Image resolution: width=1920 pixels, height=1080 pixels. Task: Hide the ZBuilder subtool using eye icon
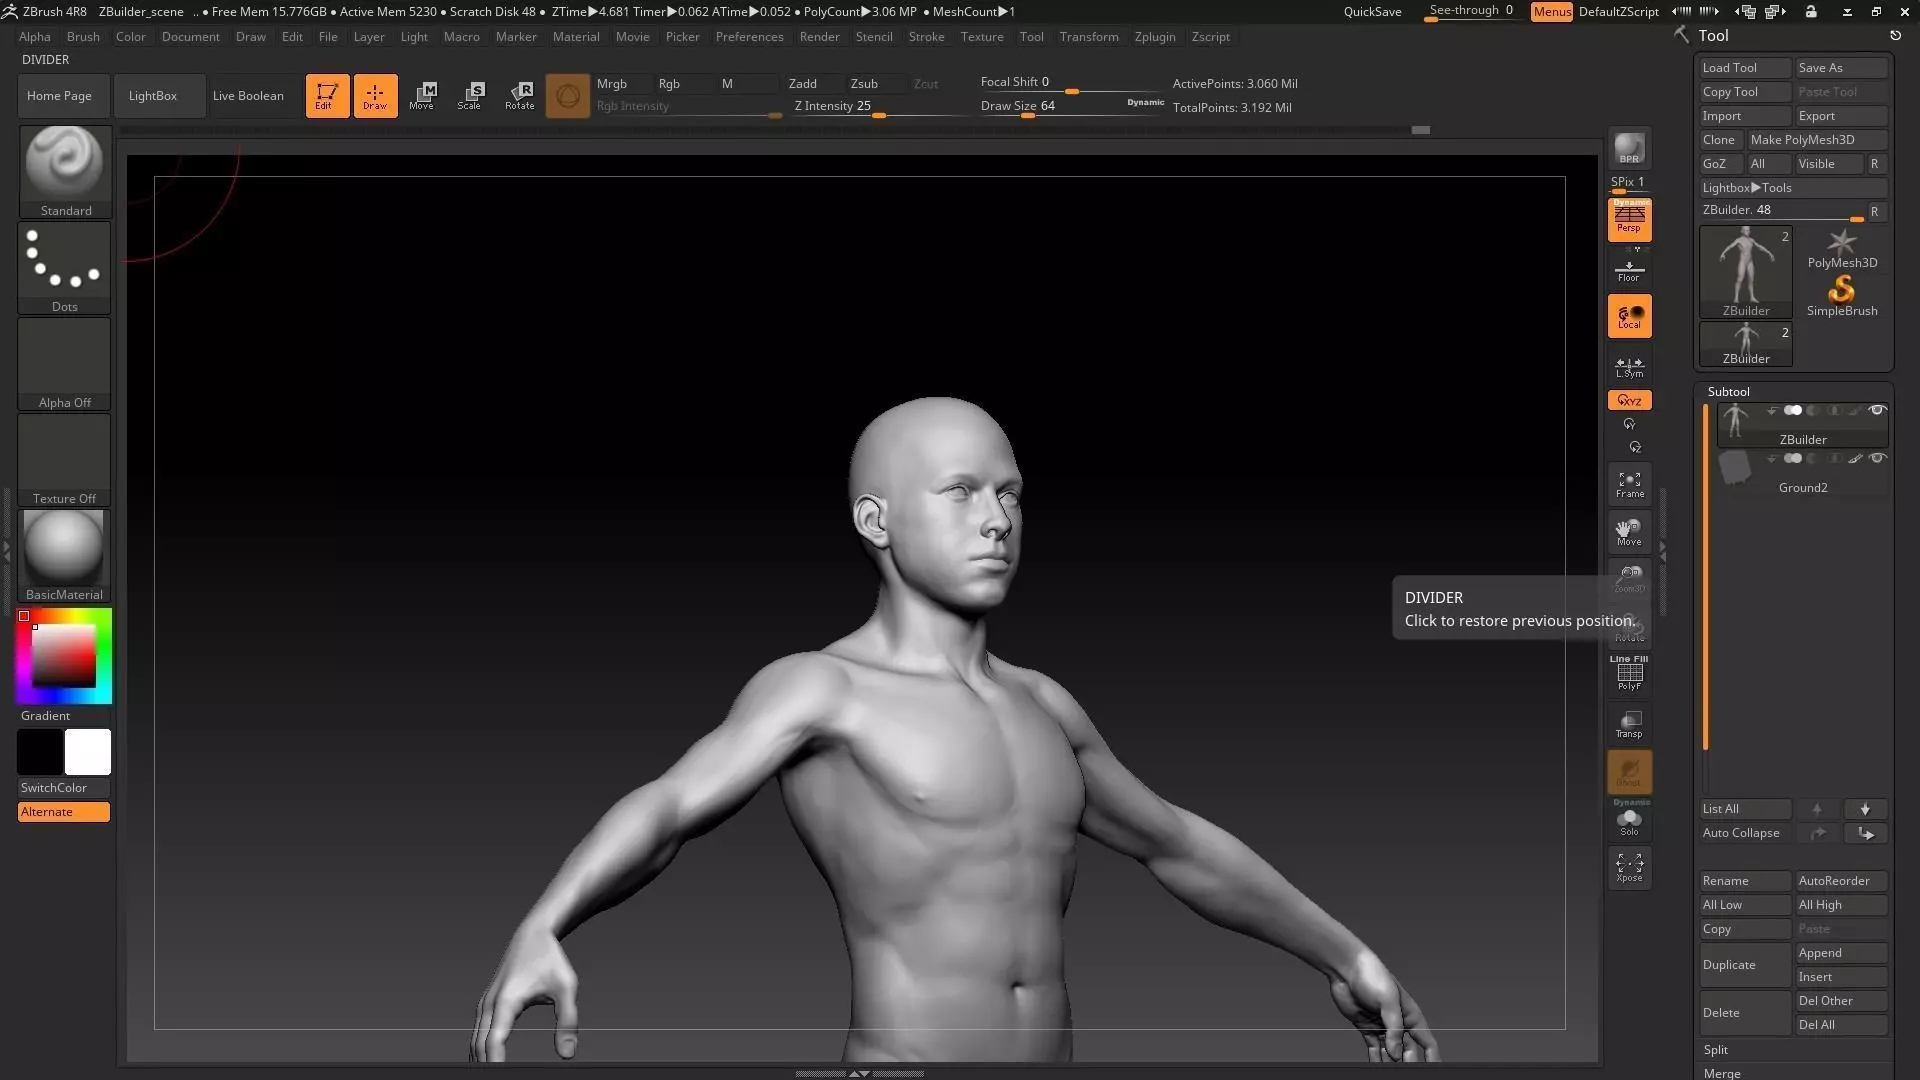pyautogui.click(x=1878, y=411)
